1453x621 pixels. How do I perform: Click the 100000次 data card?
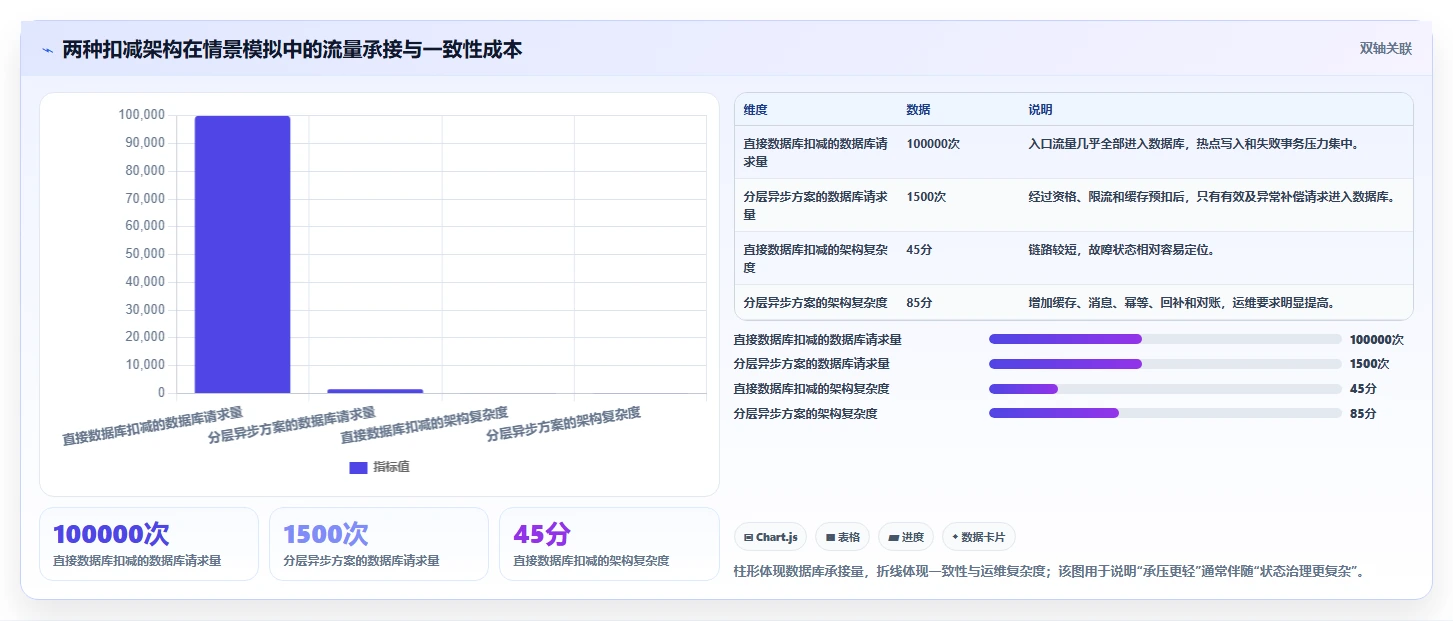(149, 544)
